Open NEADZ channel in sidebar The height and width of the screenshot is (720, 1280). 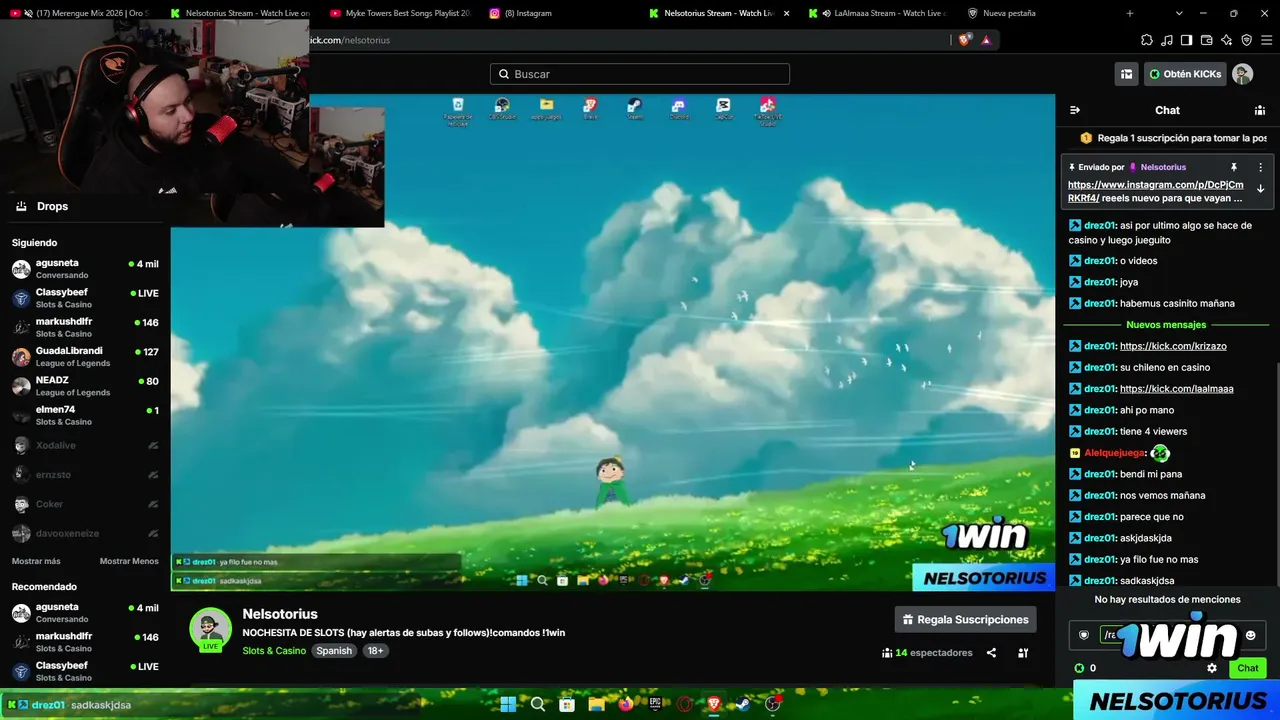85,386
